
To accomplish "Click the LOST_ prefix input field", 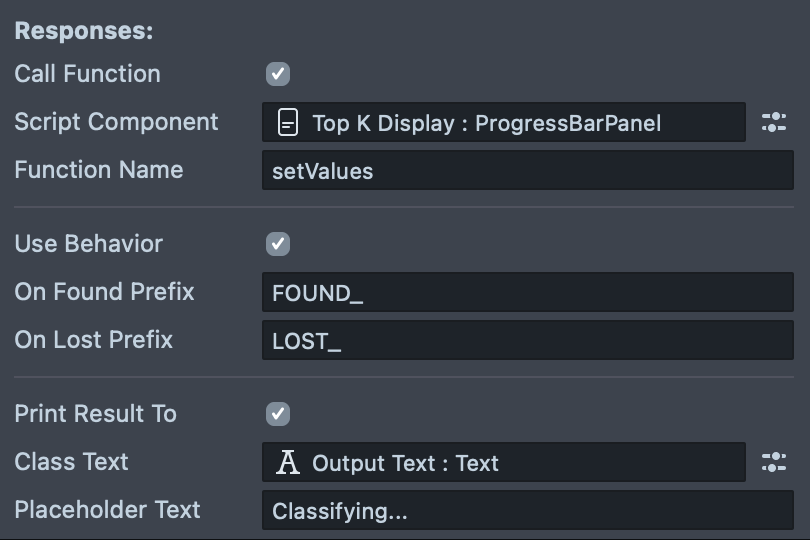I will pos(527,341).
